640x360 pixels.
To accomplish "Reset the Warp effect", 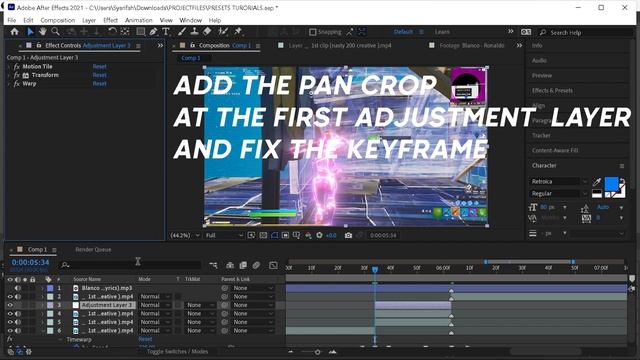I will [100, 84].
